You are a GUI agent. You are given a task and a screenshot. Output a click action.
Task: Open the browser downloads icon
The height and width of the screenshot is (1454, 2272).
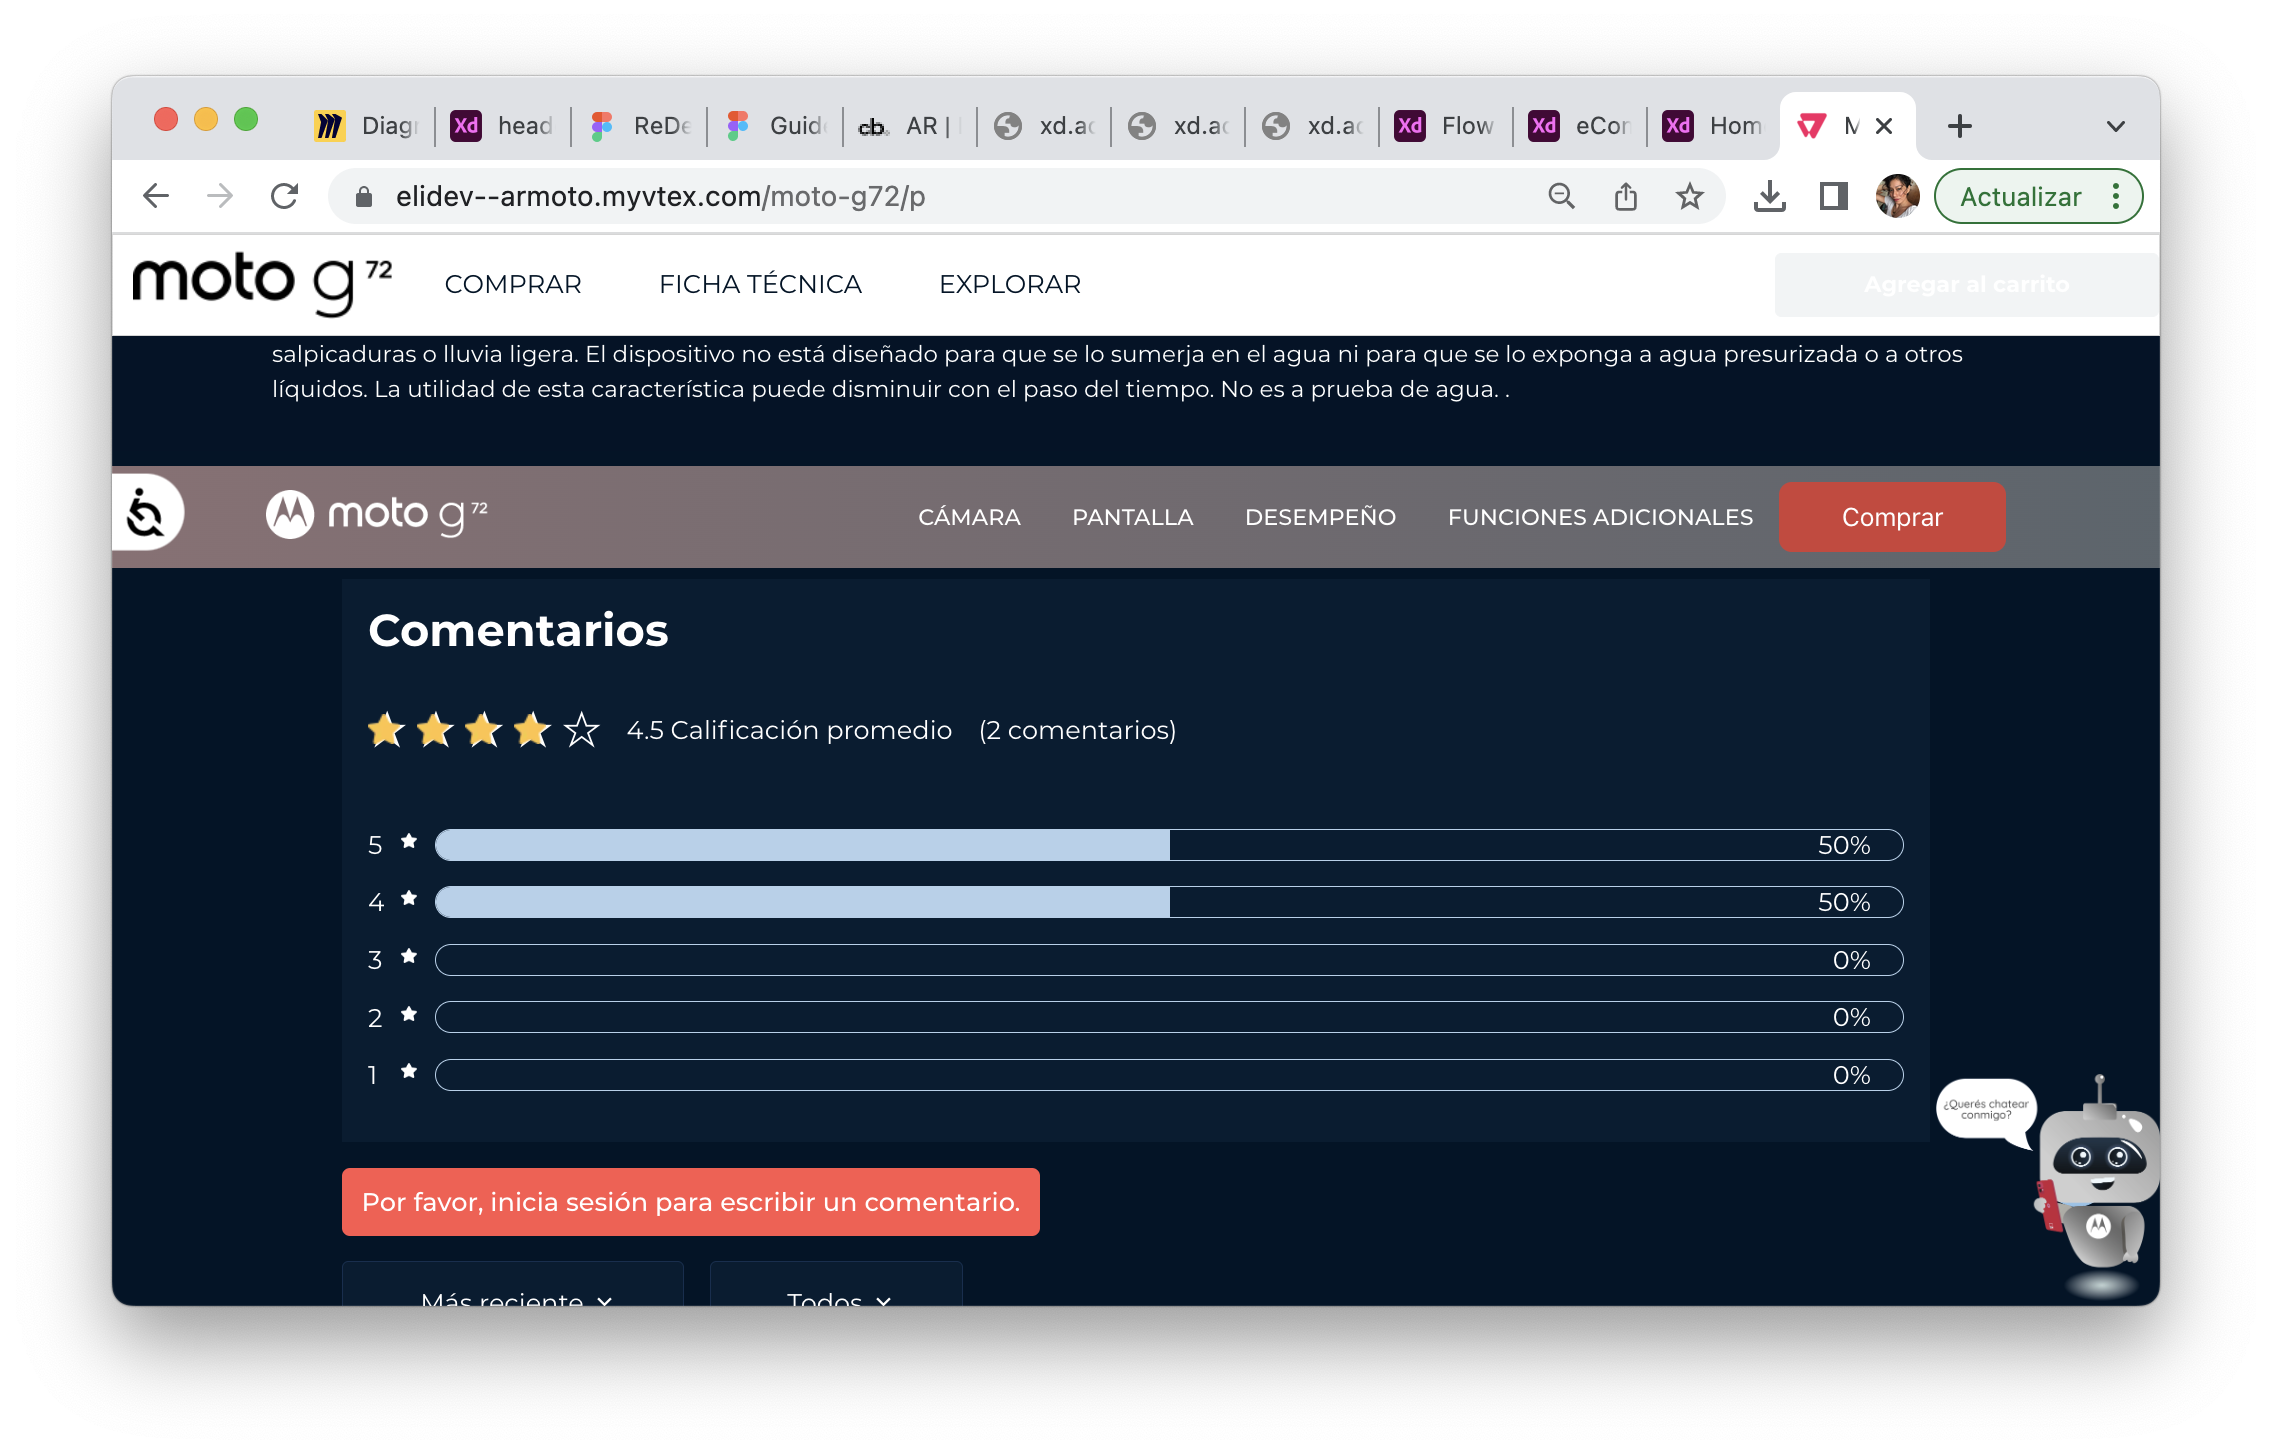point(1769,197)
